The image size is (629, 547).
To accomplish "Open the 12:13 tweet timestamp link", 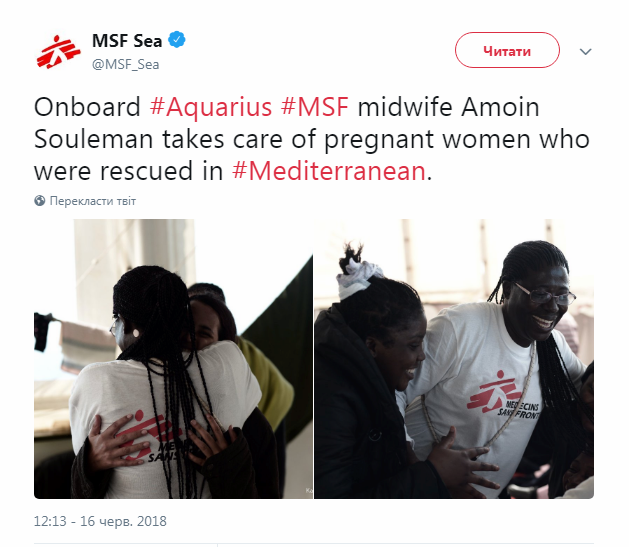I will [50, 521].
